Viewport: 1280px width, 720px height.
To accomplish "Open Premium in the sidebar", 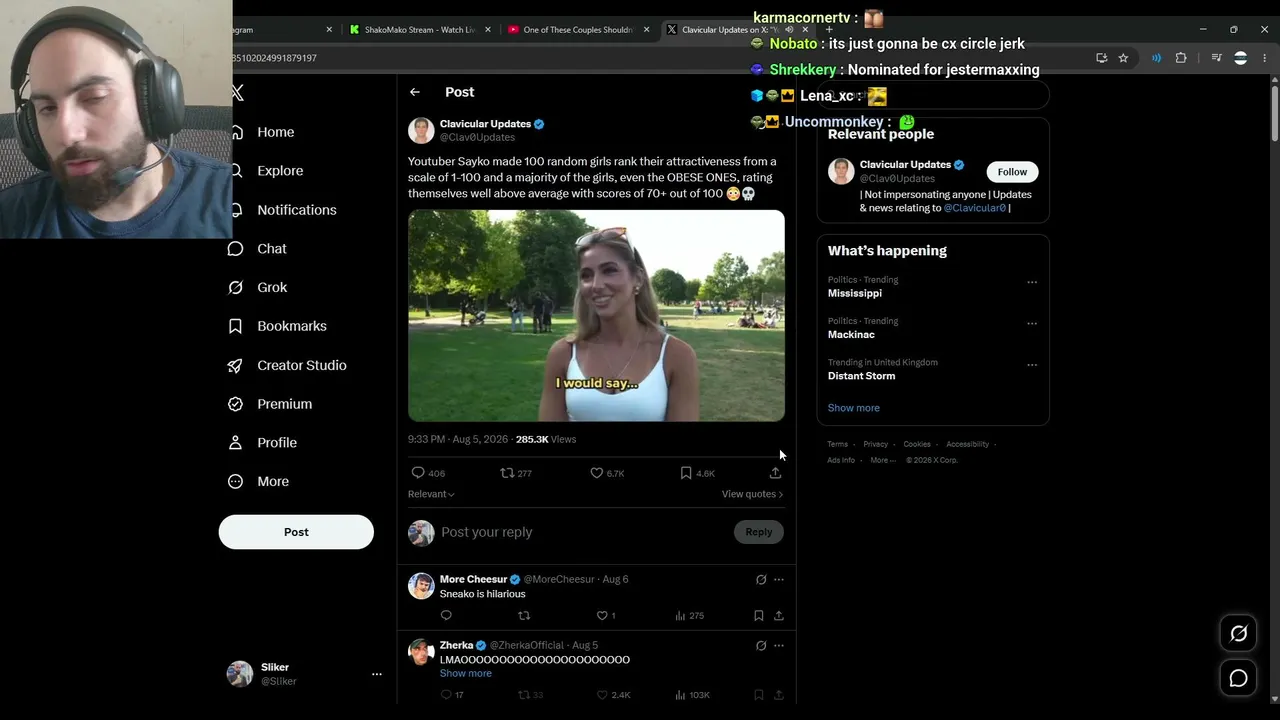I will click(270, 404).
